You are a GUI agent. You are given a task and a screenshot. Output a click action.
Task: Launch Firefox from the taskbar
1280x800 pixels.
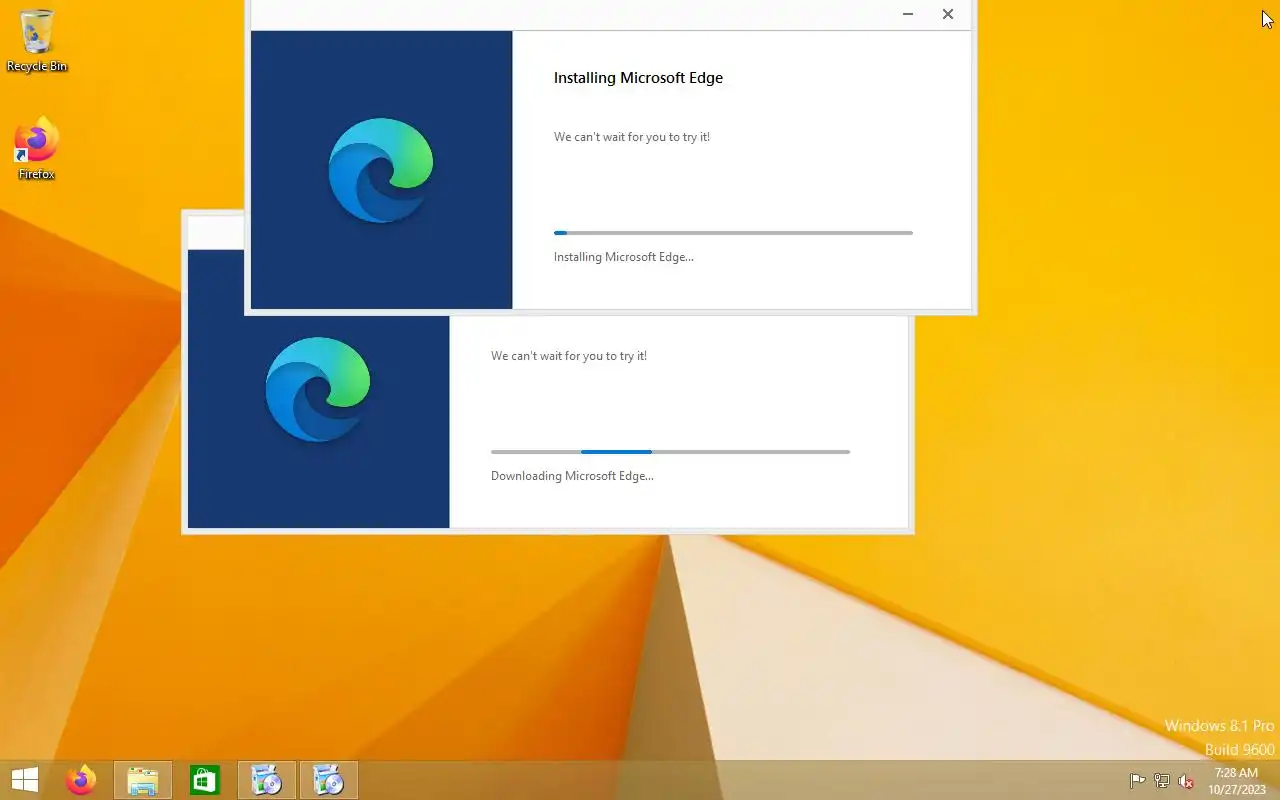pos(81,780)
